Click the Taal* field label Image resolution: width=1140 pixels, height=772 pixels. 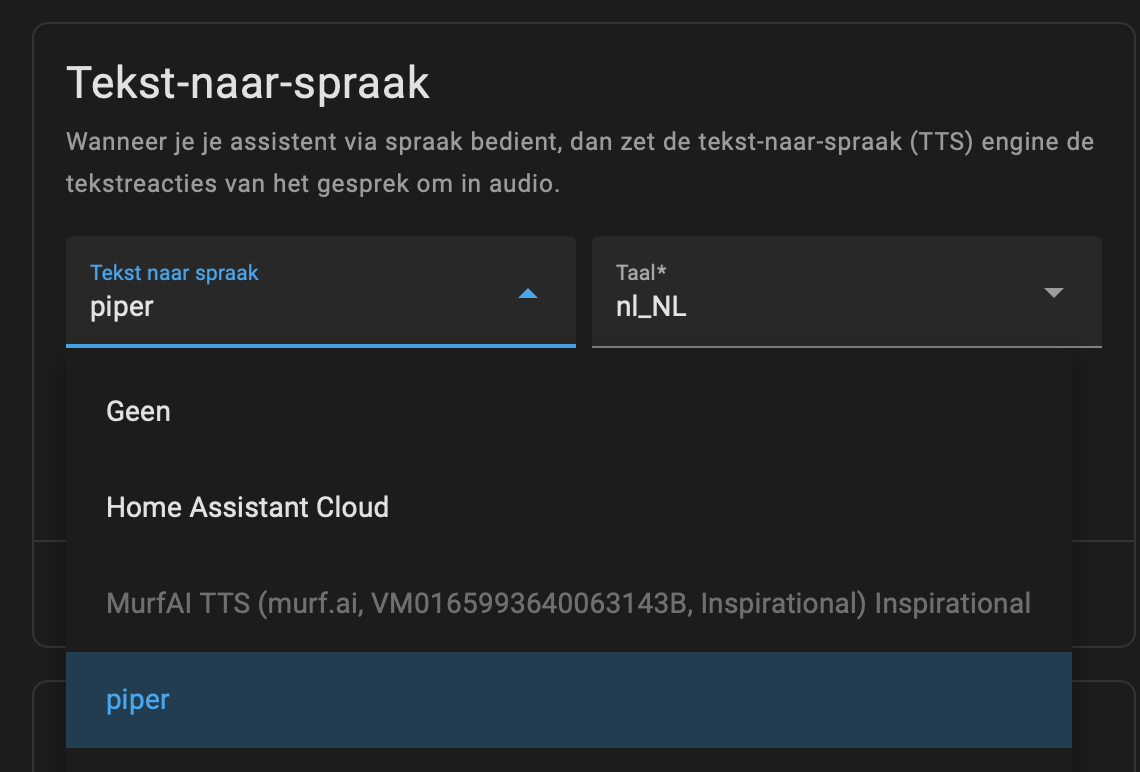(641, 272)
